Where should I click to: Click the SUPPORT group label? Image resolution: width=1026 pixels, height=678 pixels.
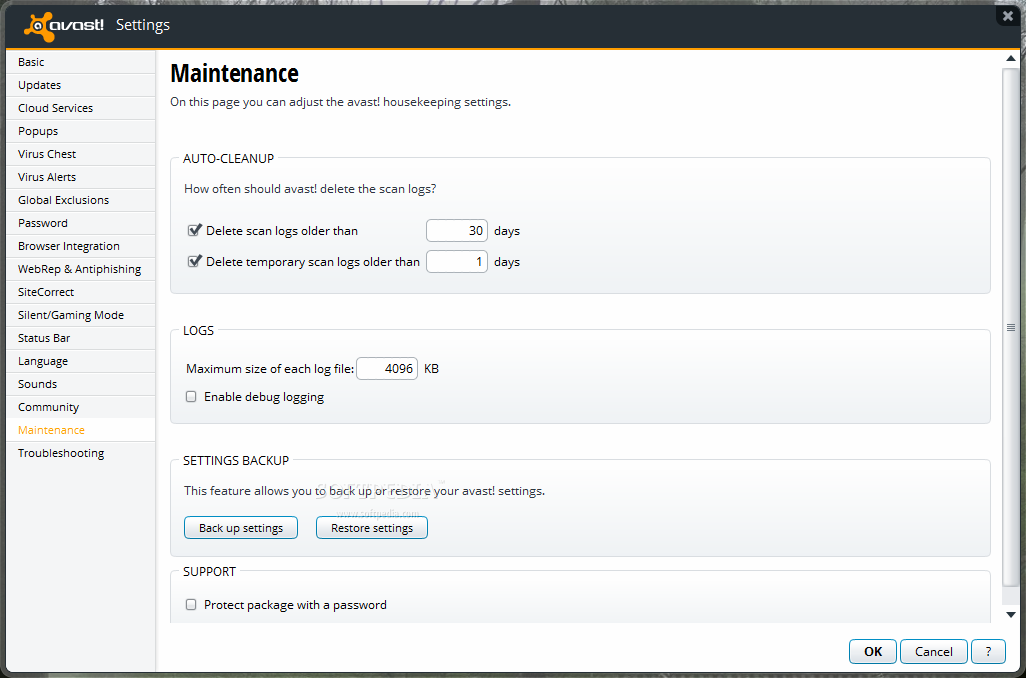tap(209, 571)
